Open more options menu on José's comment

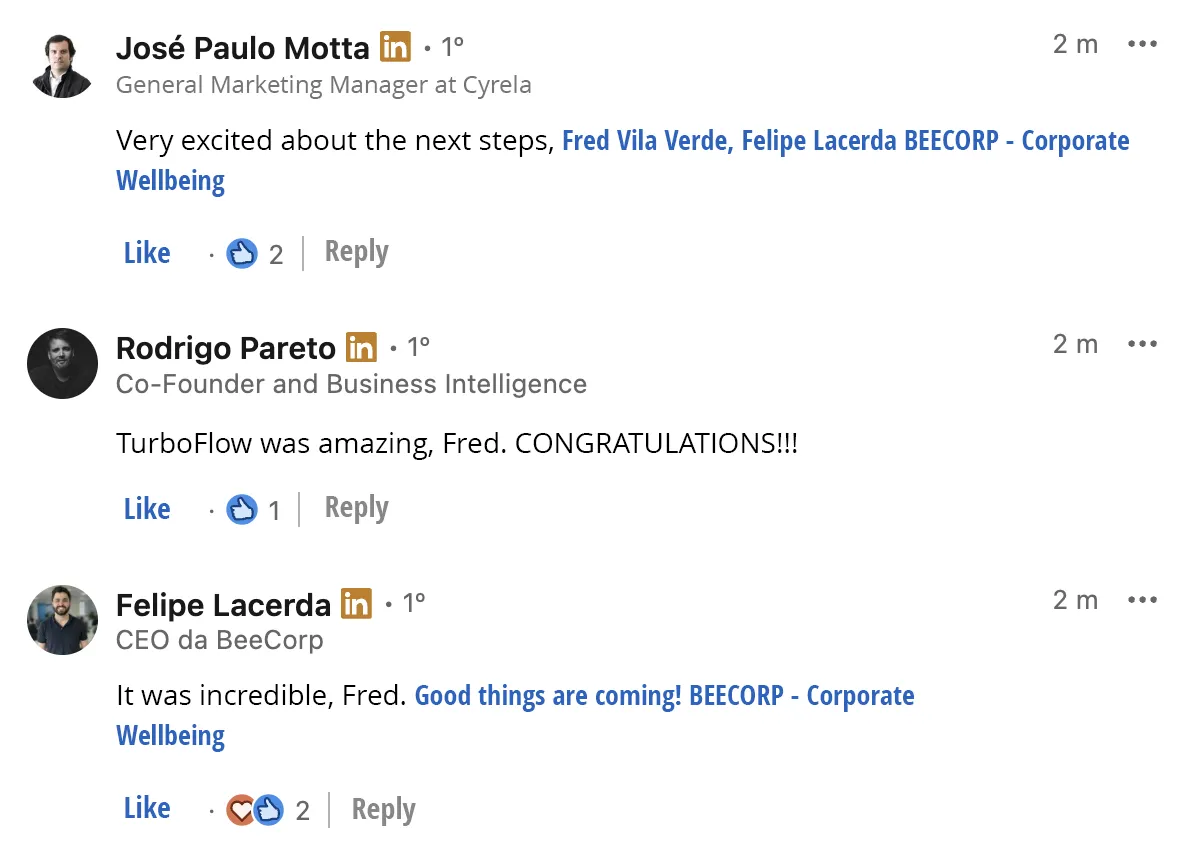click(x=1142, y=44)
